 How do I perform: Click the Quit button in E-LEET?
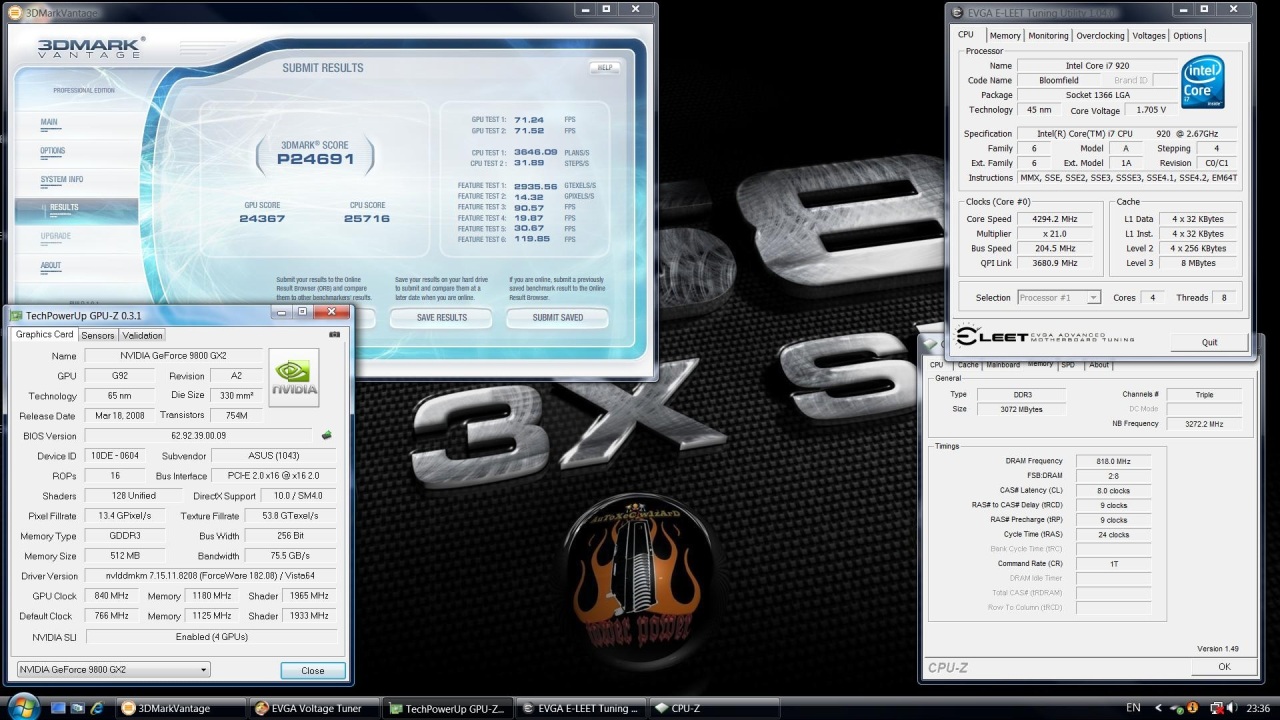pos(1210,342)
